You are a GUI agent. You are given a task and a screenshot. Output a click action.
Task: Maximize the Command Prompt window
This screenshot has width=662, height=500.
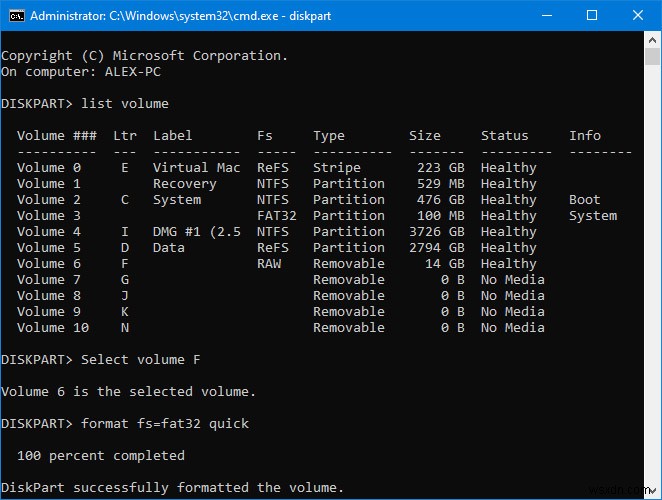[x=592, y=15]
